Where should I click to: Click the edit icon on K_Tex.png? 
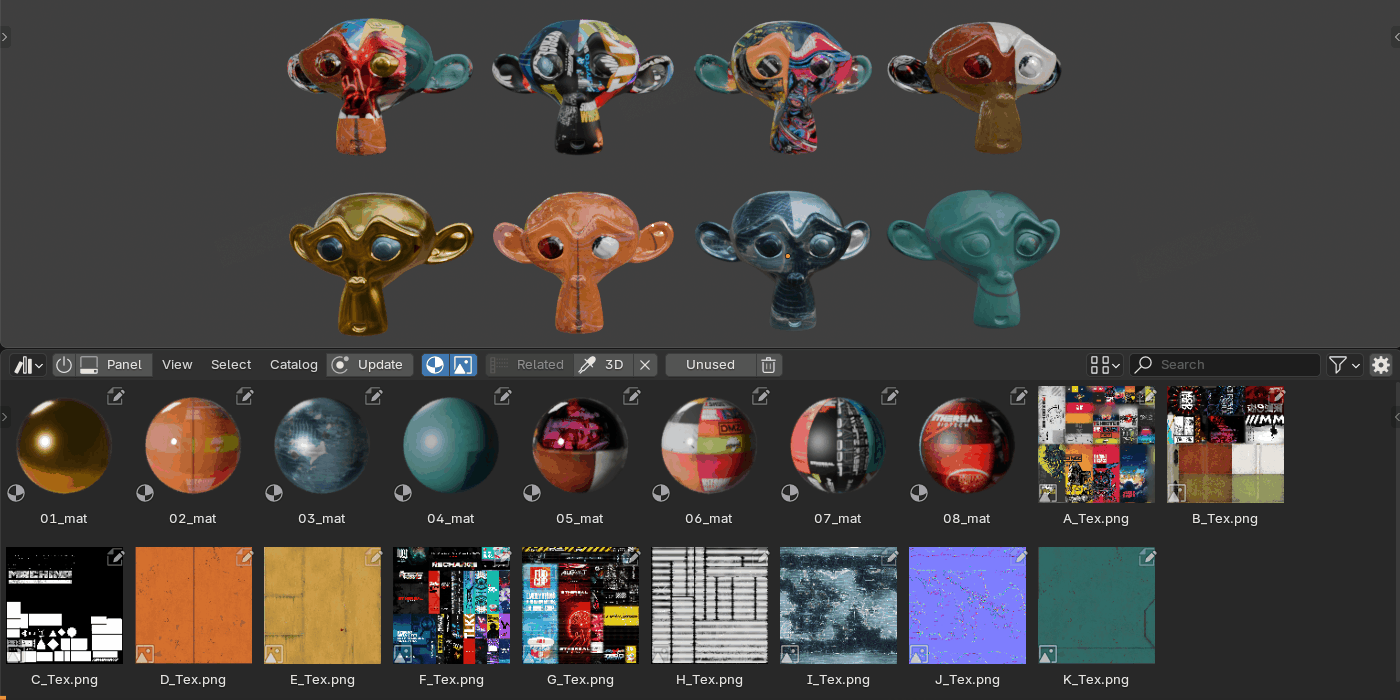[1148, 556]
